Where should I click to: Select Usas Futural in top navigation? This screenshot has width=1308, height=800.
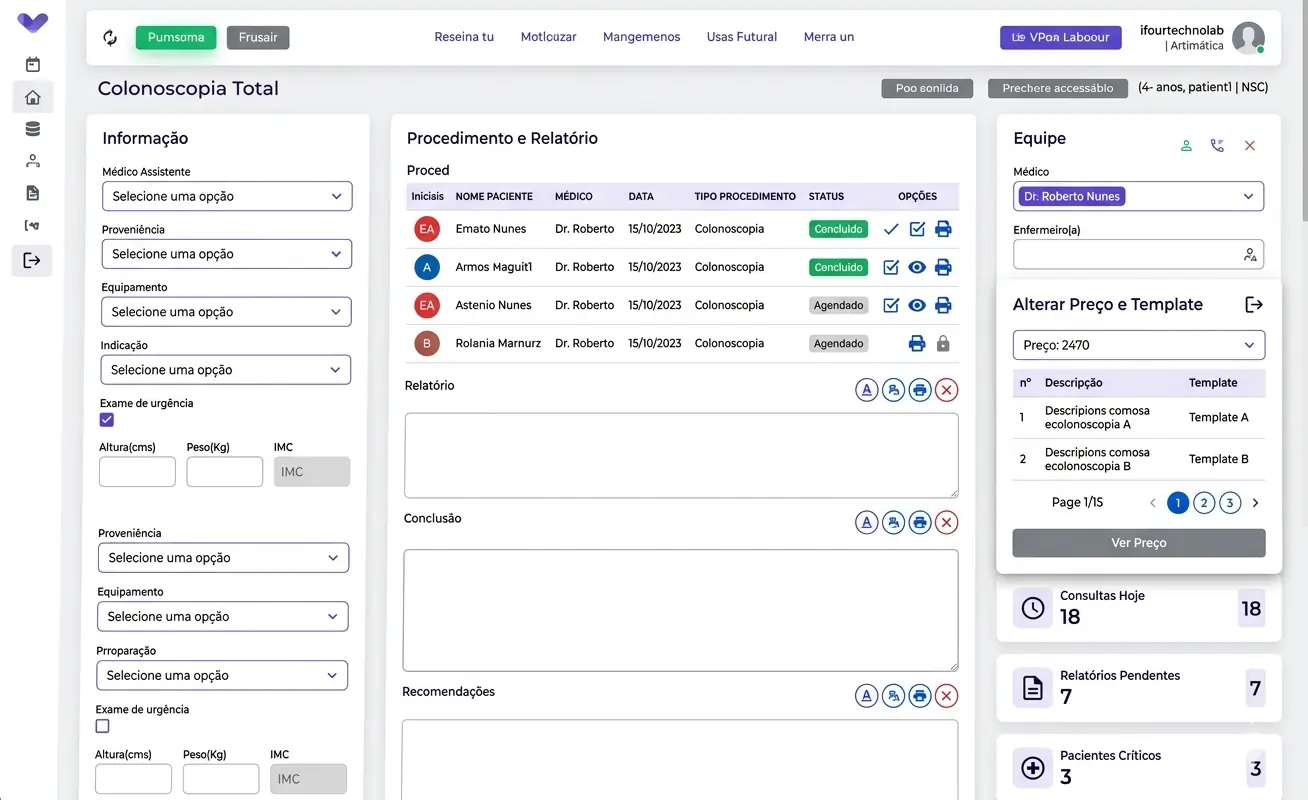[741, 37]
